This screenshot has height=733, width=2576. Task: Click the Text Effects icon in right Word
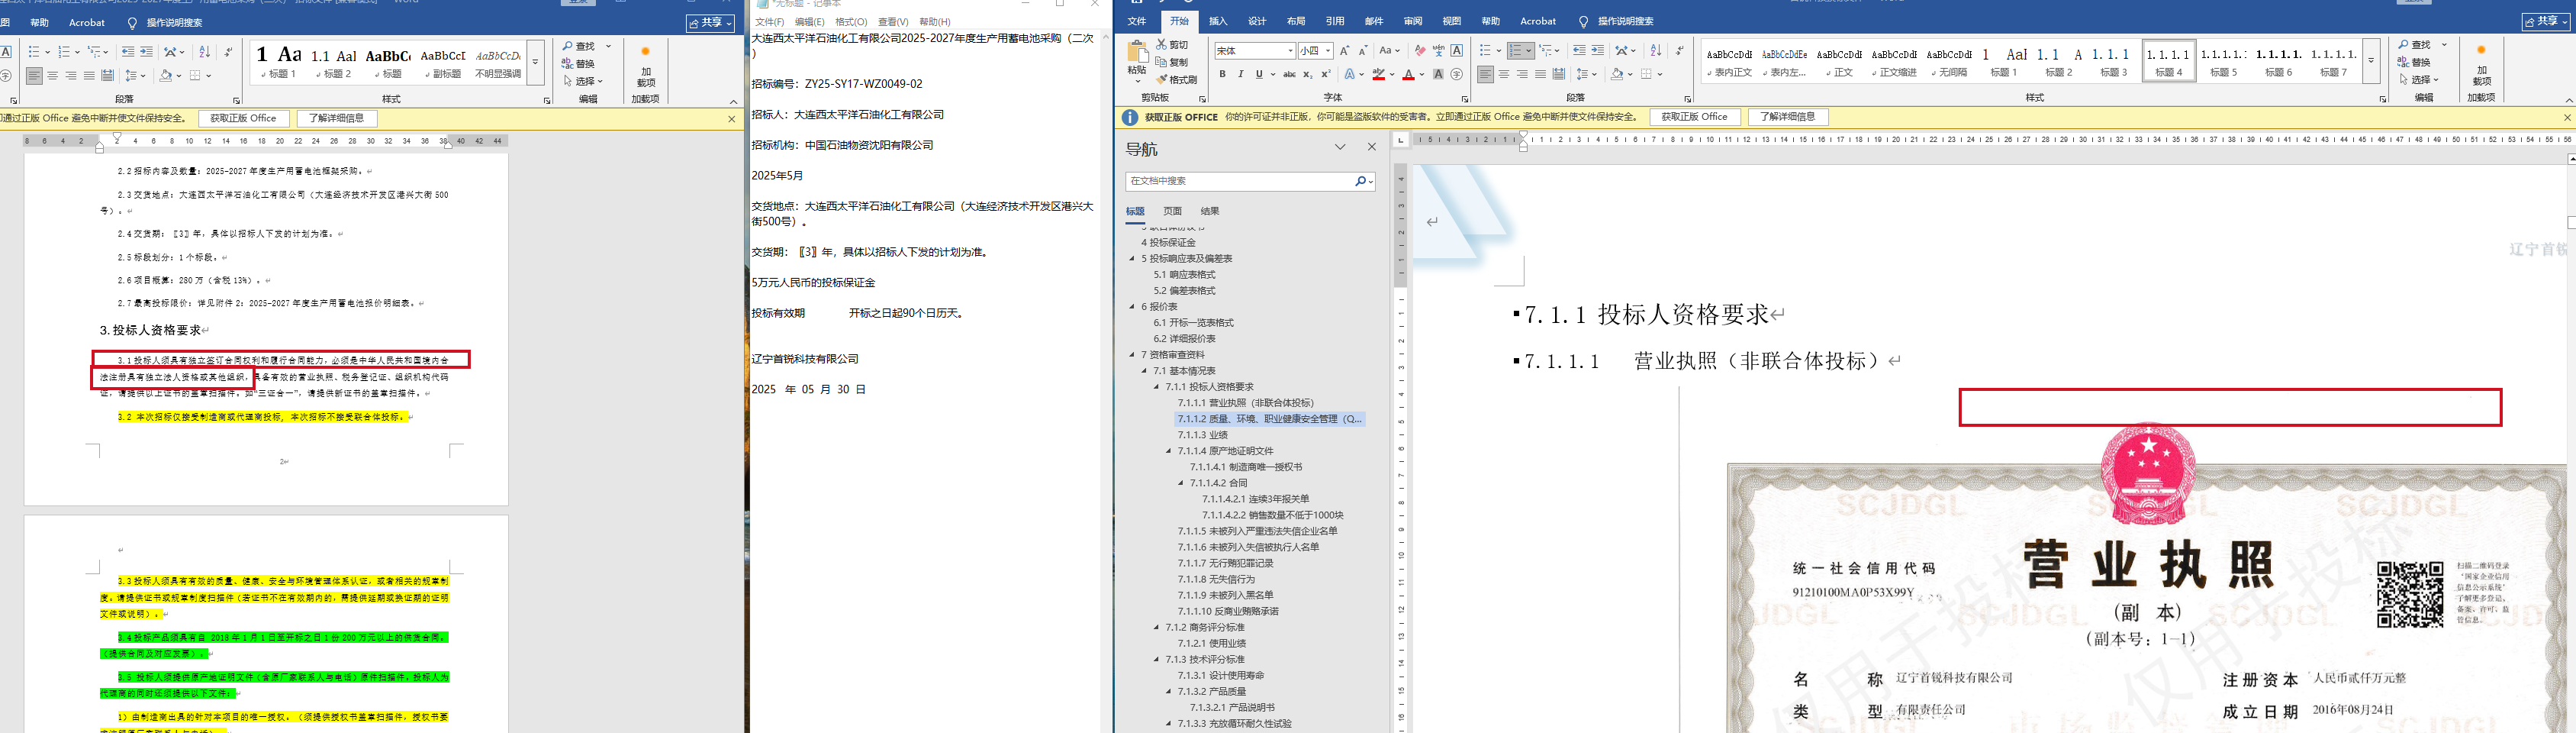[x=1350, y=74]
